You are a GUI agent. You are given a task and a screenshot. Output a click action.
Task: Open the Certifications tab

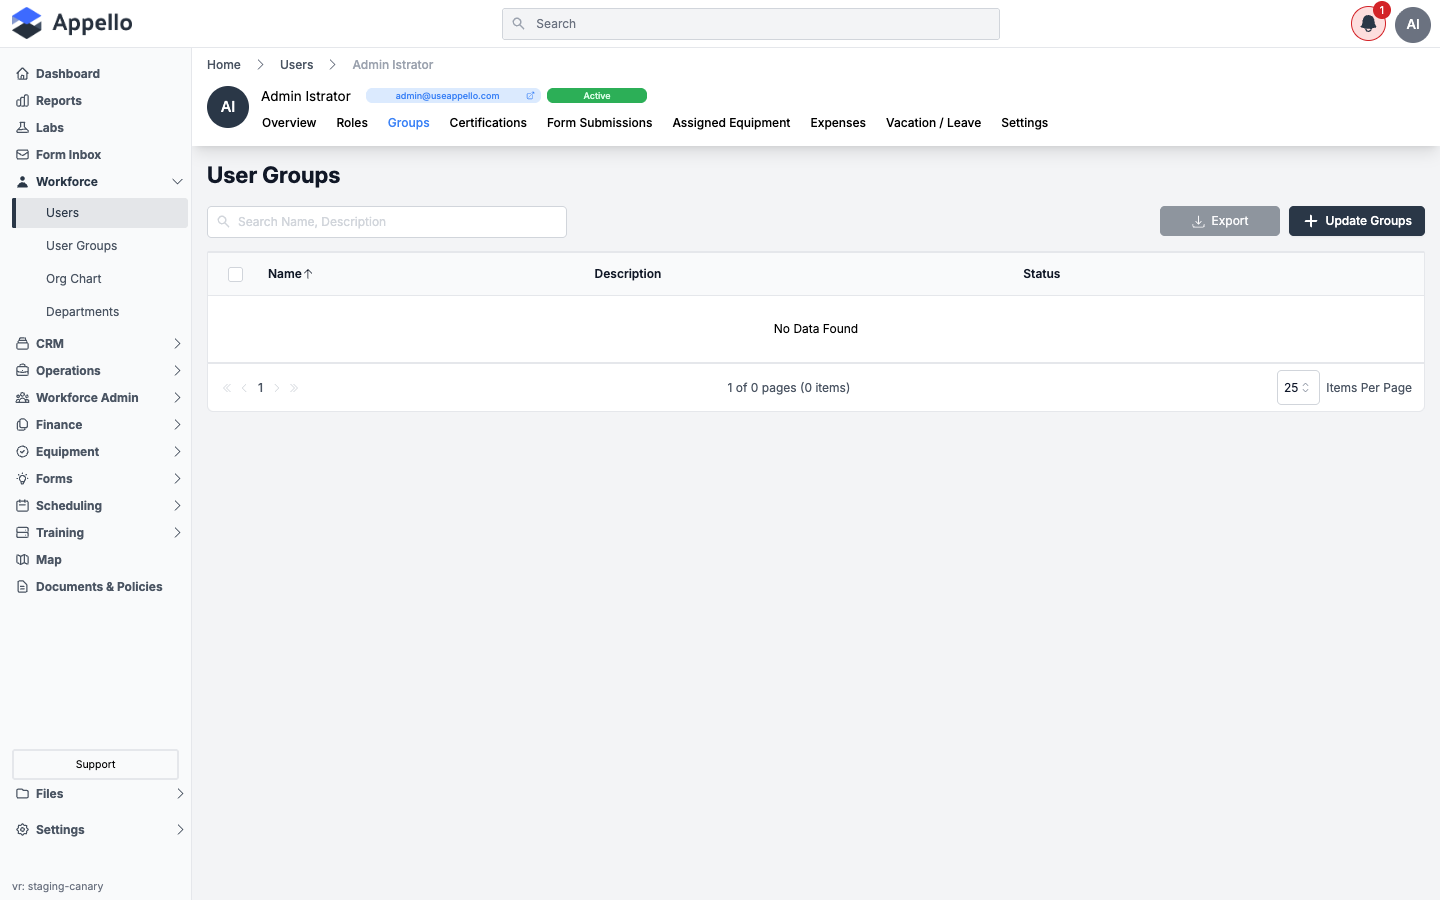pyautogui.click(x=488, y=123)
